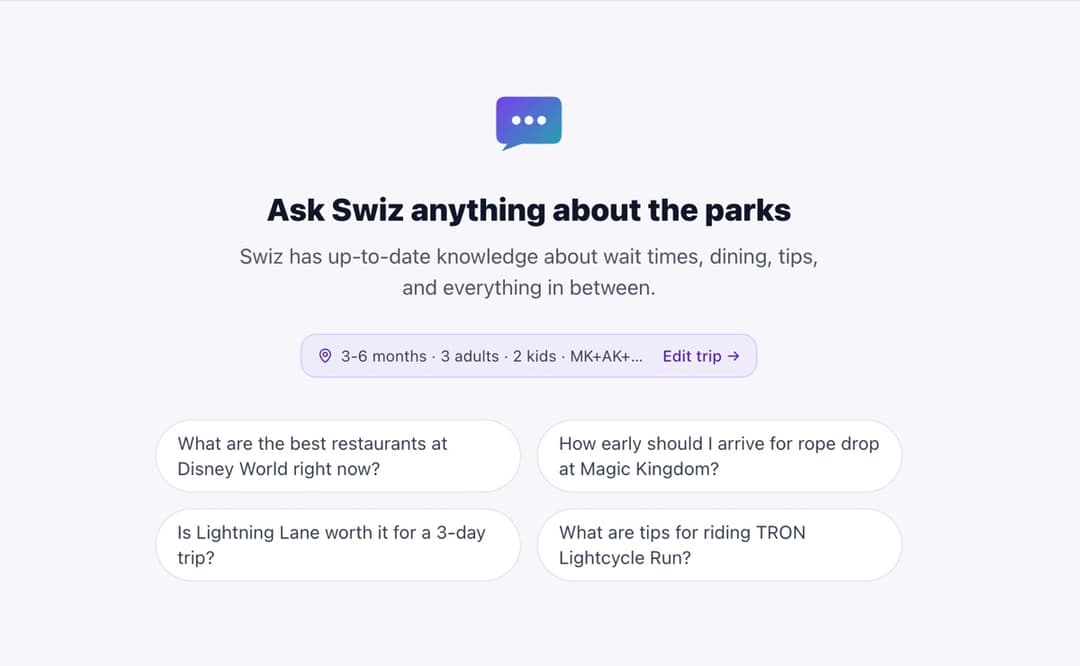Click the subtitle about wait times and dining
1080x666 pixels.
(528, 271)
